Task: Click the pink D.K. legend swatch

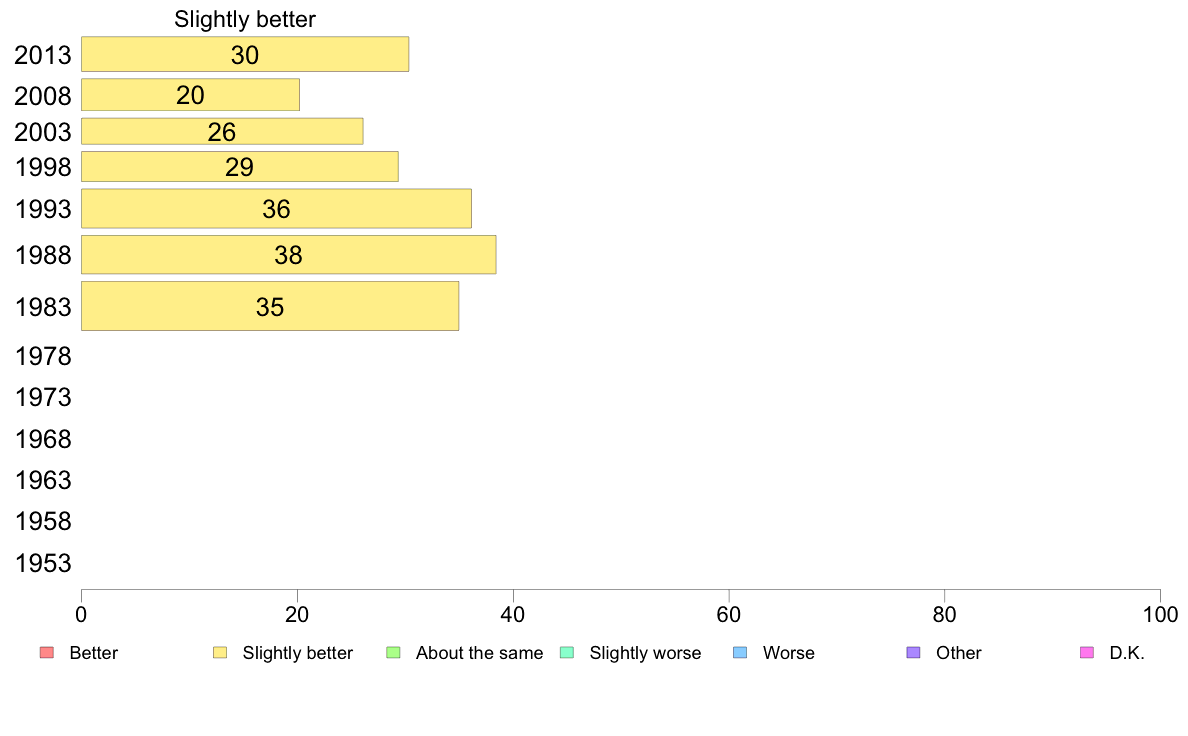Action: pos(1087,653)
